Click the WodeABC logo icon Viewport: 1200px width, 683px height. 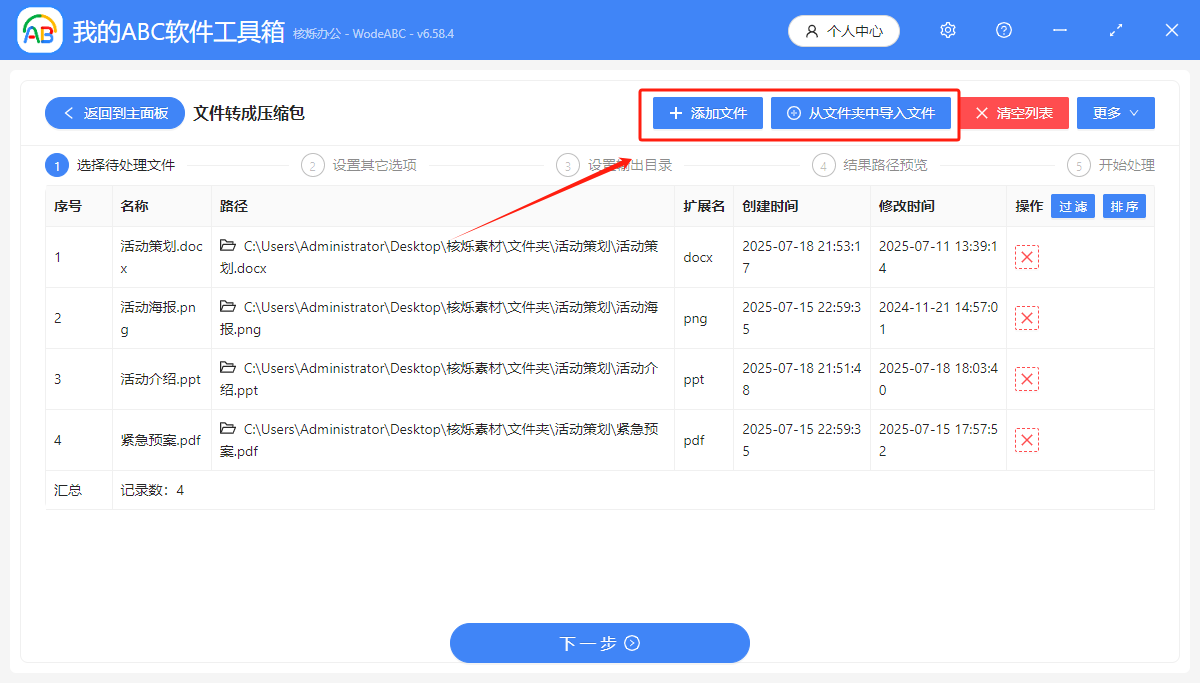pyautogui.click(x=39, y=30)
